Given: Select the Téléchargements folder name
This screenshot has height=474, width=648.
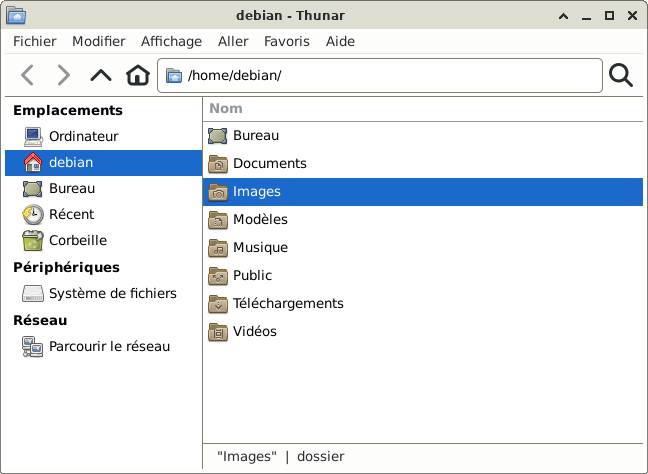Looking at the screenshot, I should coord(288,304).
